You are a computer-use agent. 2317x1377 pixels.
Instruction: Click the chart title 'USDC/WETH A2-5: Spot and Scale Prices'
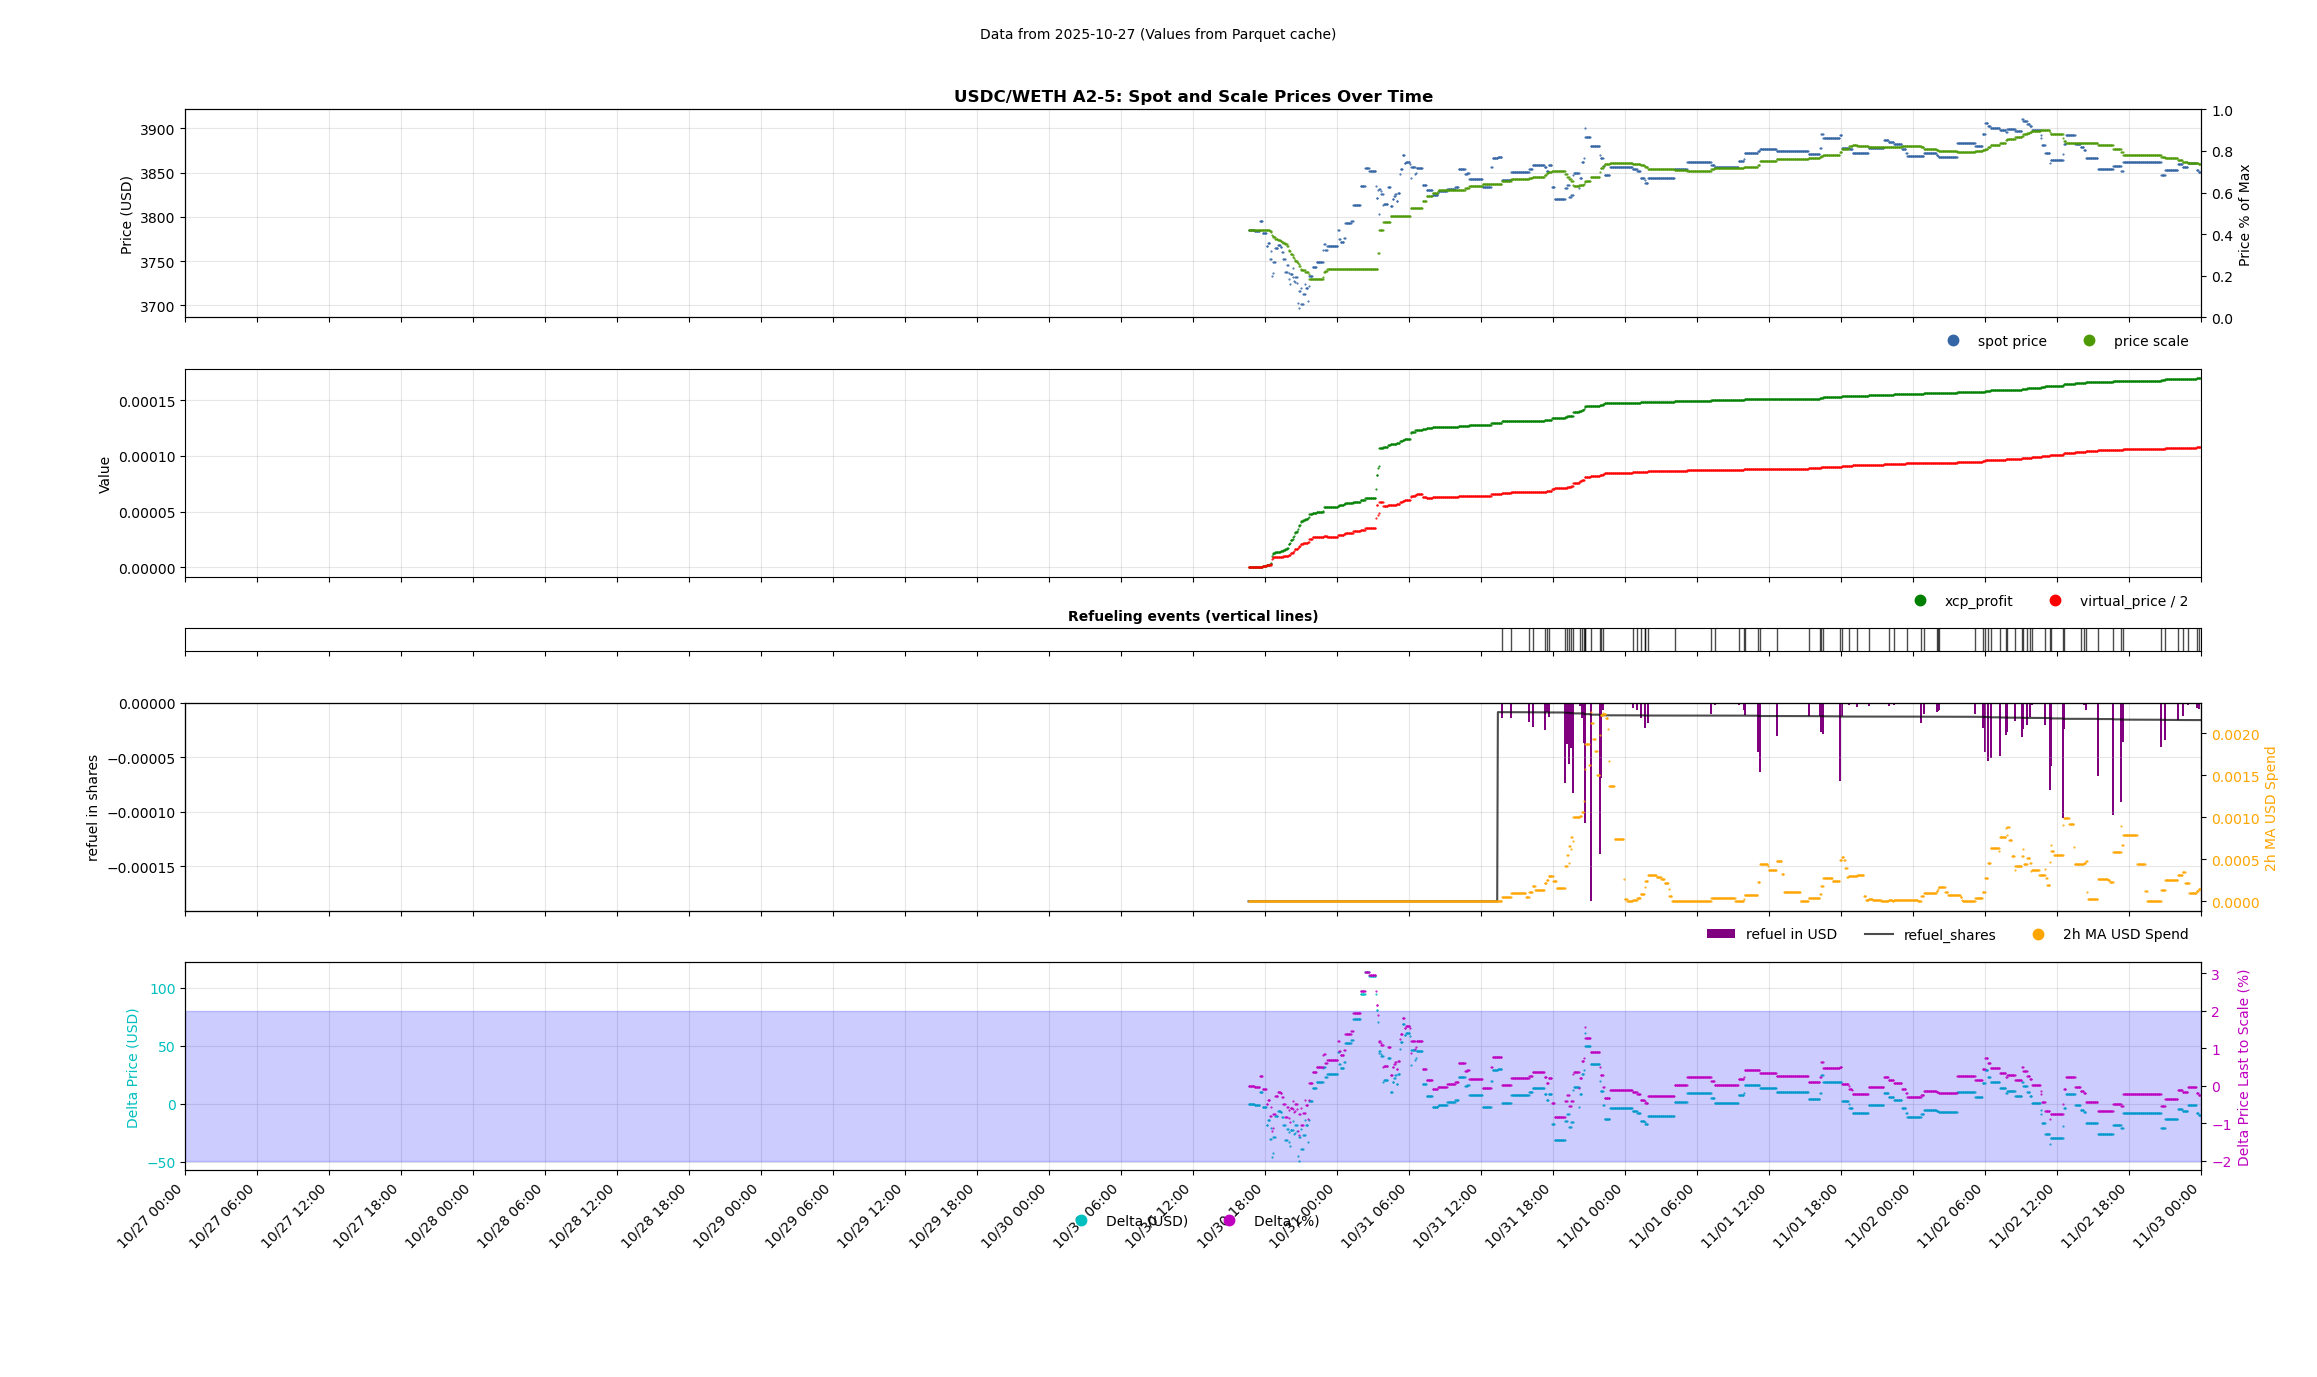(x=1192, y=97)
